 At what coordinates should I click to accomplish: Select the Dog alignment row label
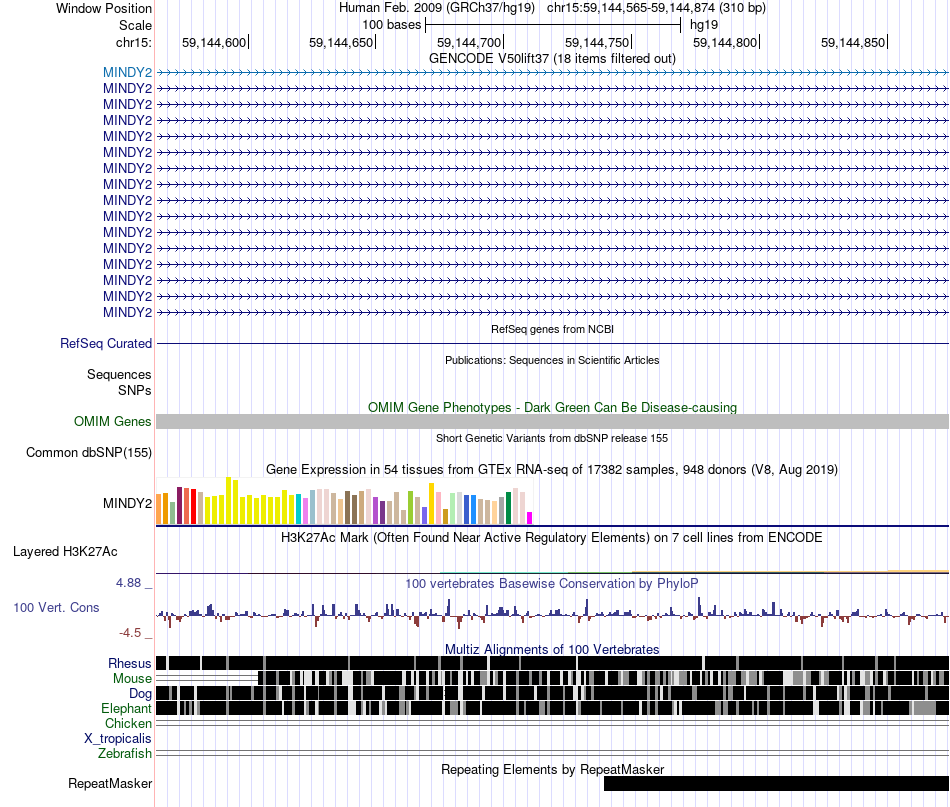coord(140,694)
